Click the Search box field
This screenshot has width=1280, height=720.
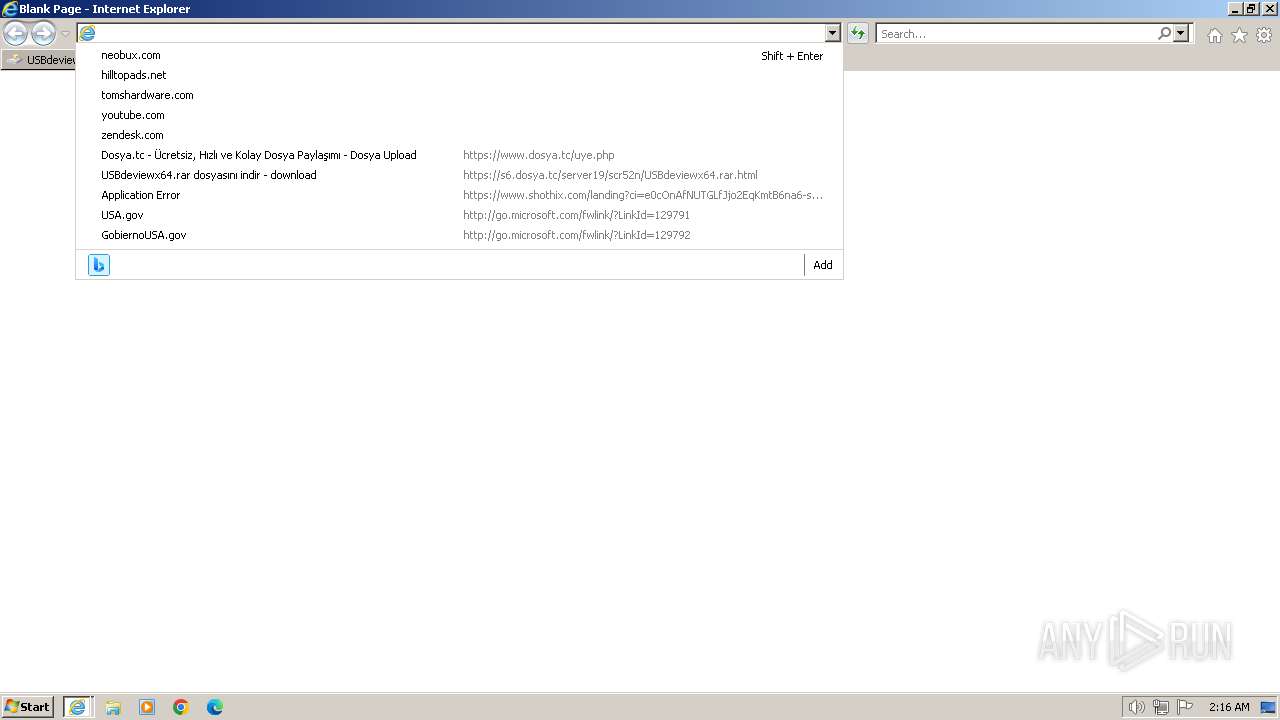(x=1016, y=34)
